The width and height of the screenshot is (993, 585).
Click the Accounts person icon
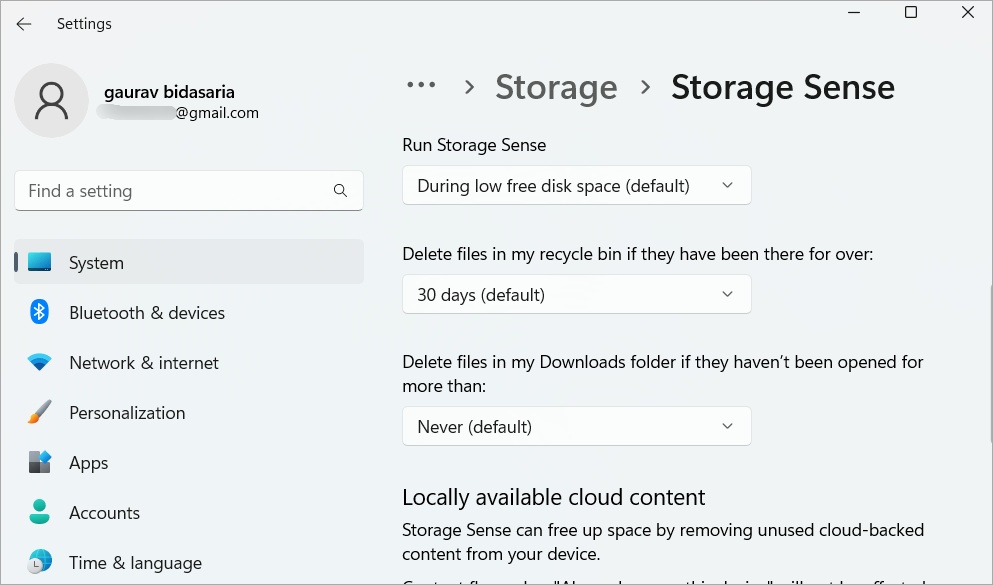click(x=40, y=513)
